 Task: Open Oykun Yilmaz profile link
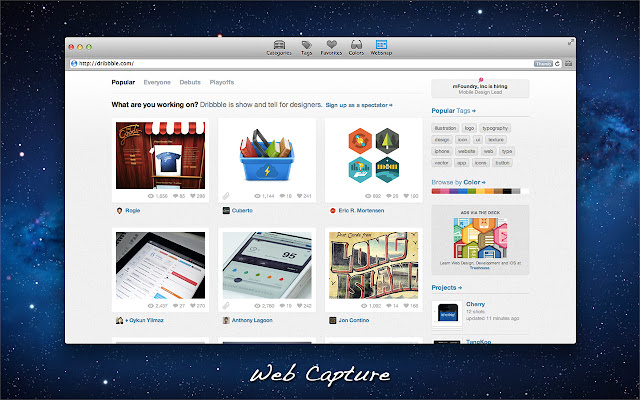pos(144,320)
